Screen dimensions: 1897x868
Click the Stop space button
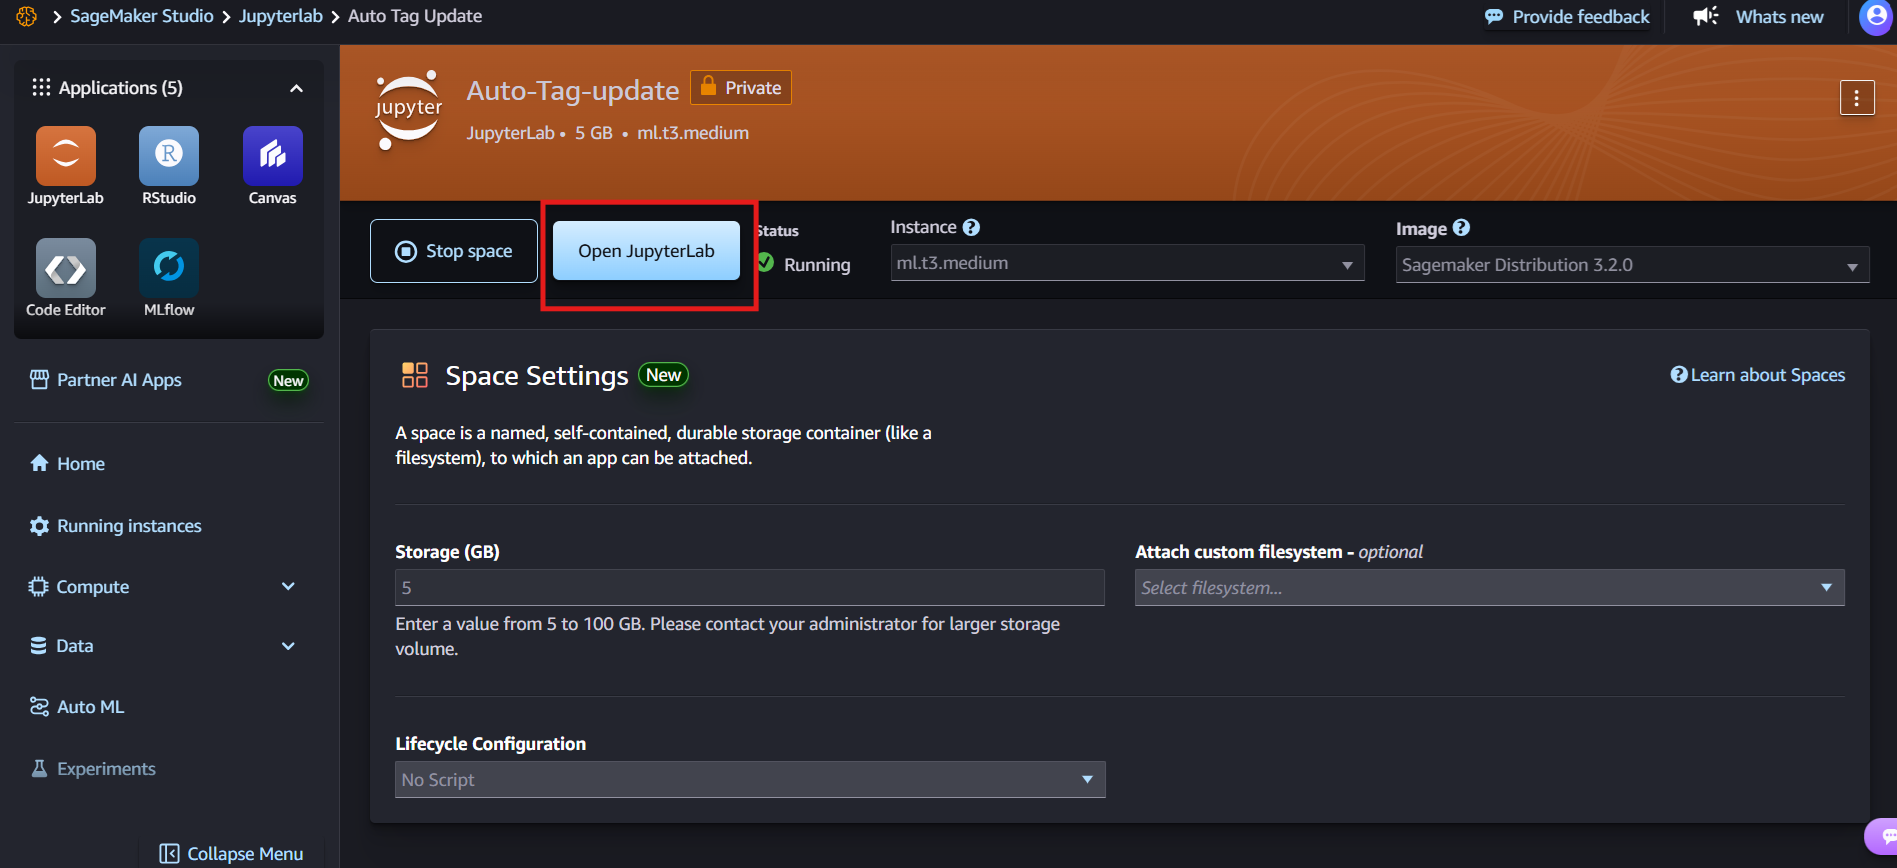pos(454,251)
